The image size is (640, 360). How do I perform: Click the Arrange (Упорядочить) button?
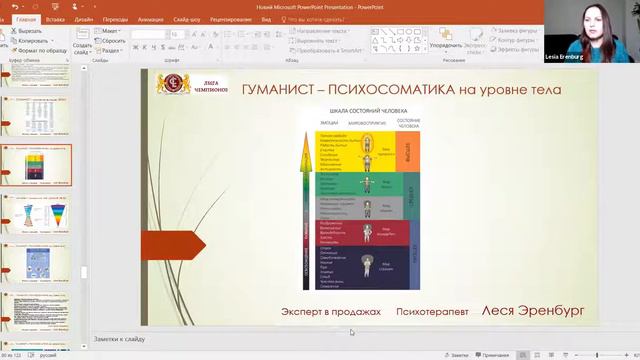[x=446, y=40]
